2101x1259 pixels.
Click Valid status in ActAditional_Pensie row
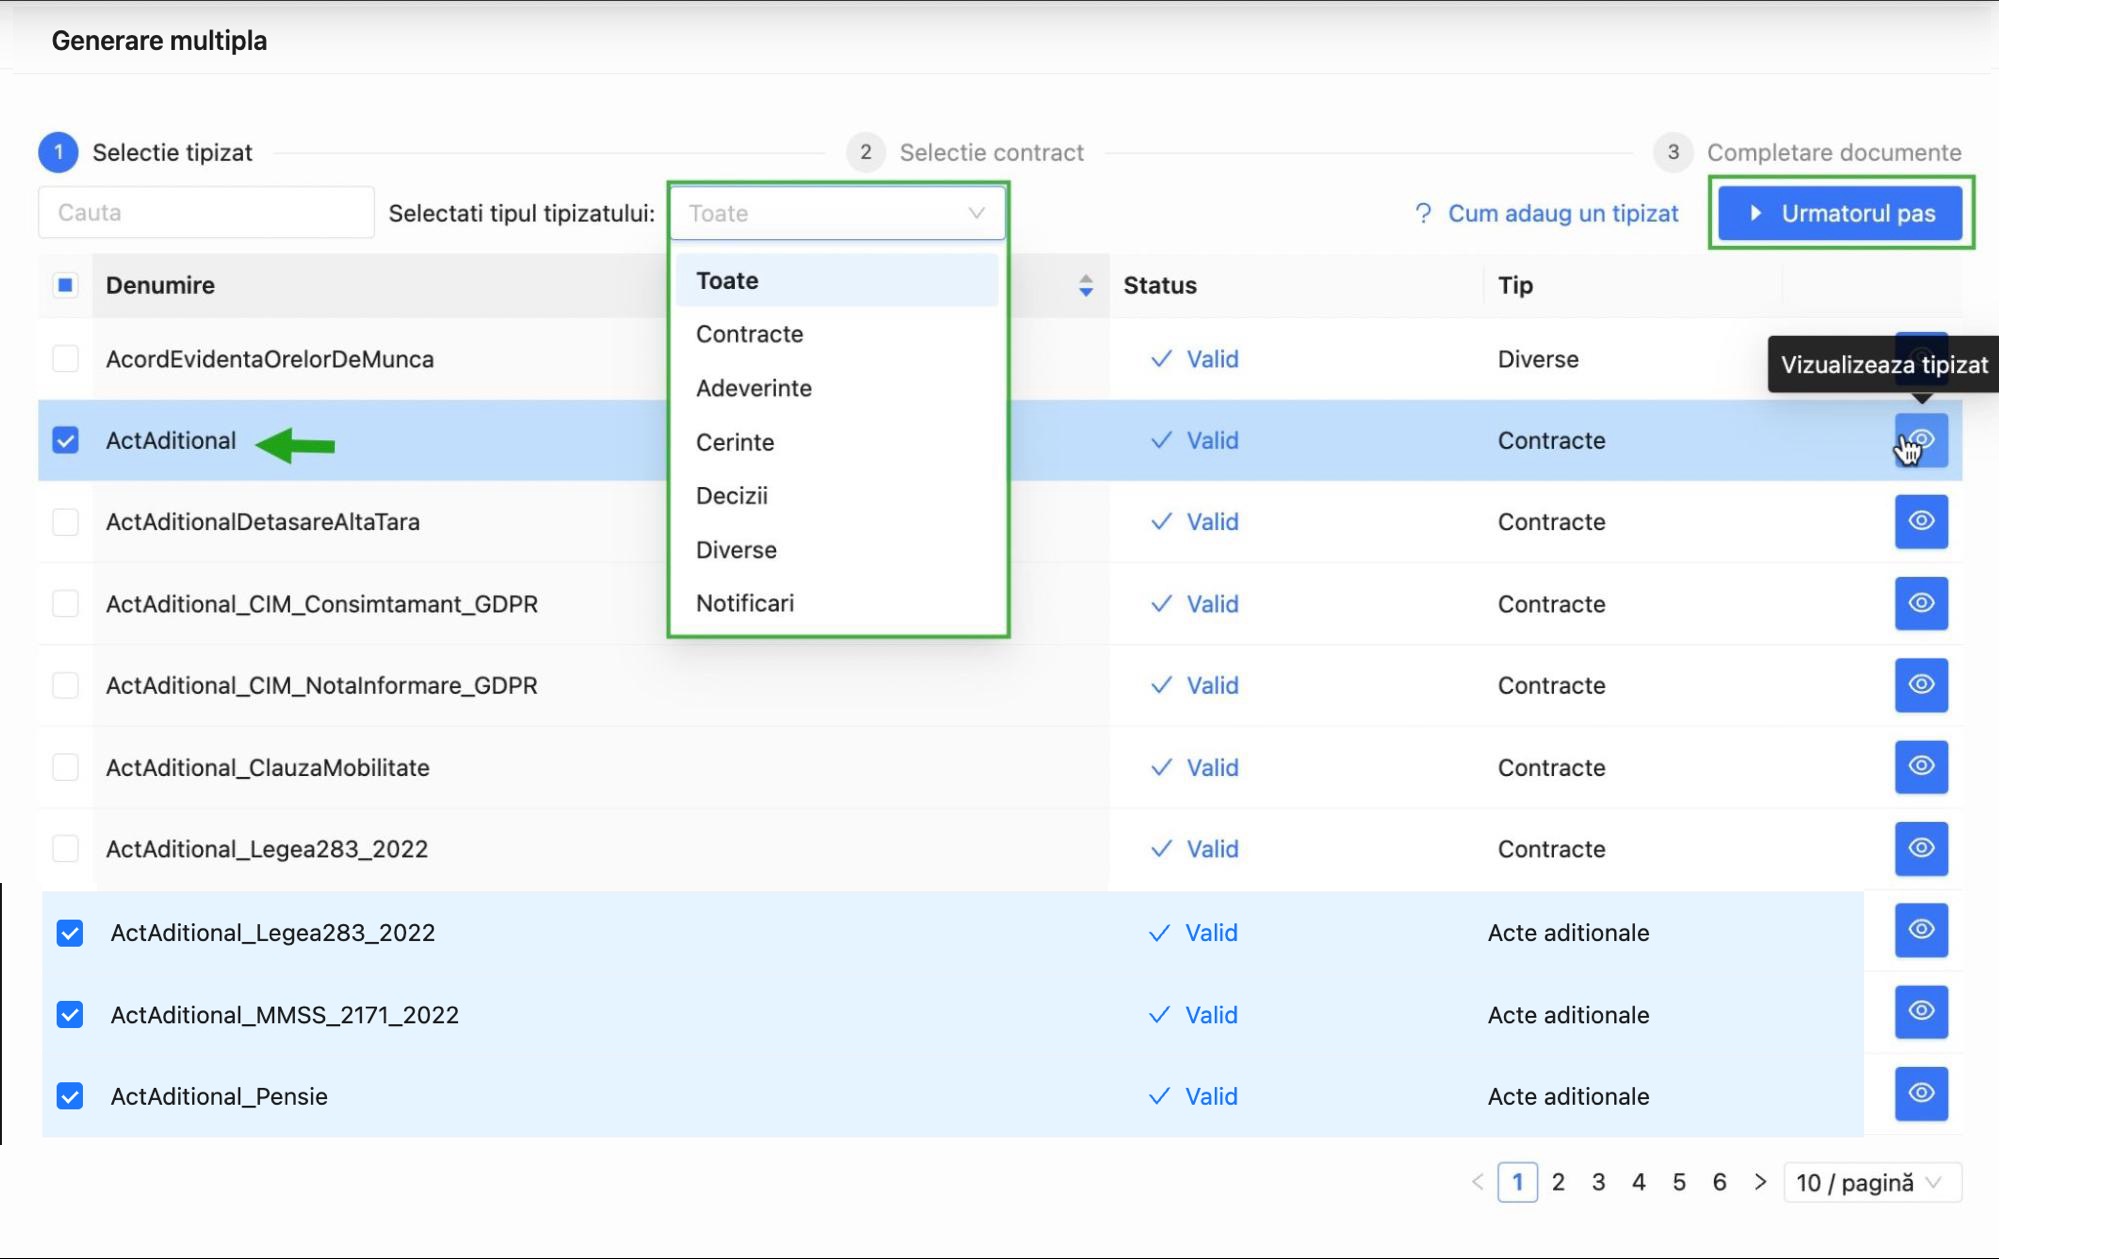1211,1096
